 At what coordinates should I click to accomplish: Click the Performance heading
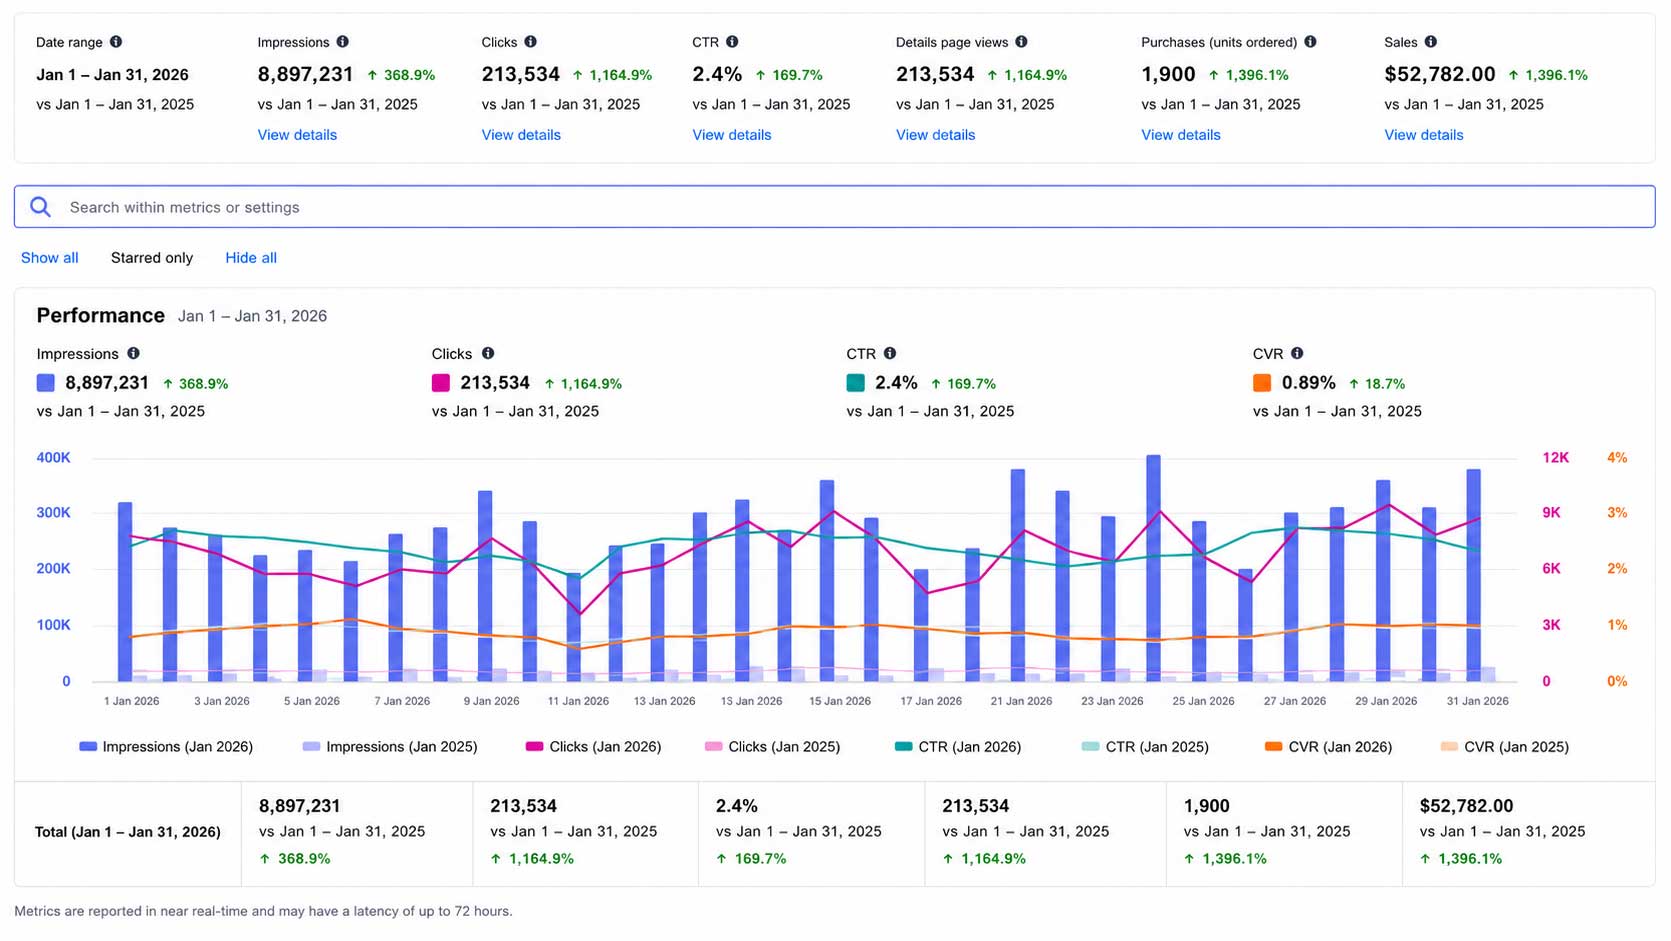click(x=101, y=316)
